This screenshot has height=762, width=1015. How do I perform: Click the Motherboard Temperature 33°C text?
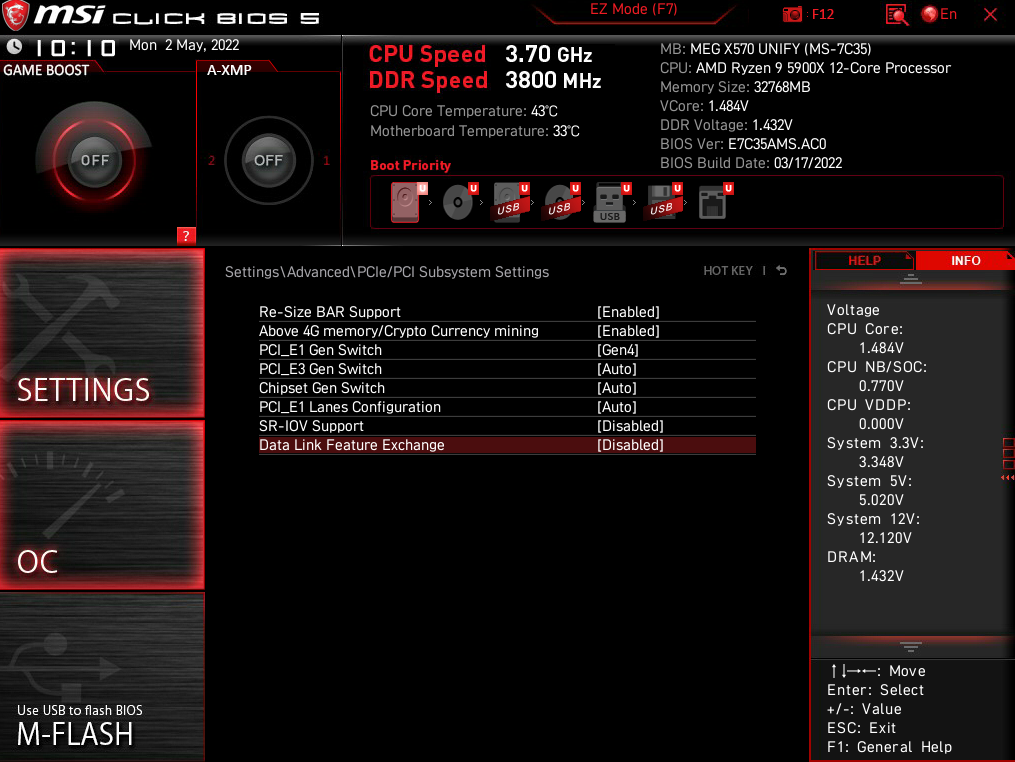(x=474, y=131)
